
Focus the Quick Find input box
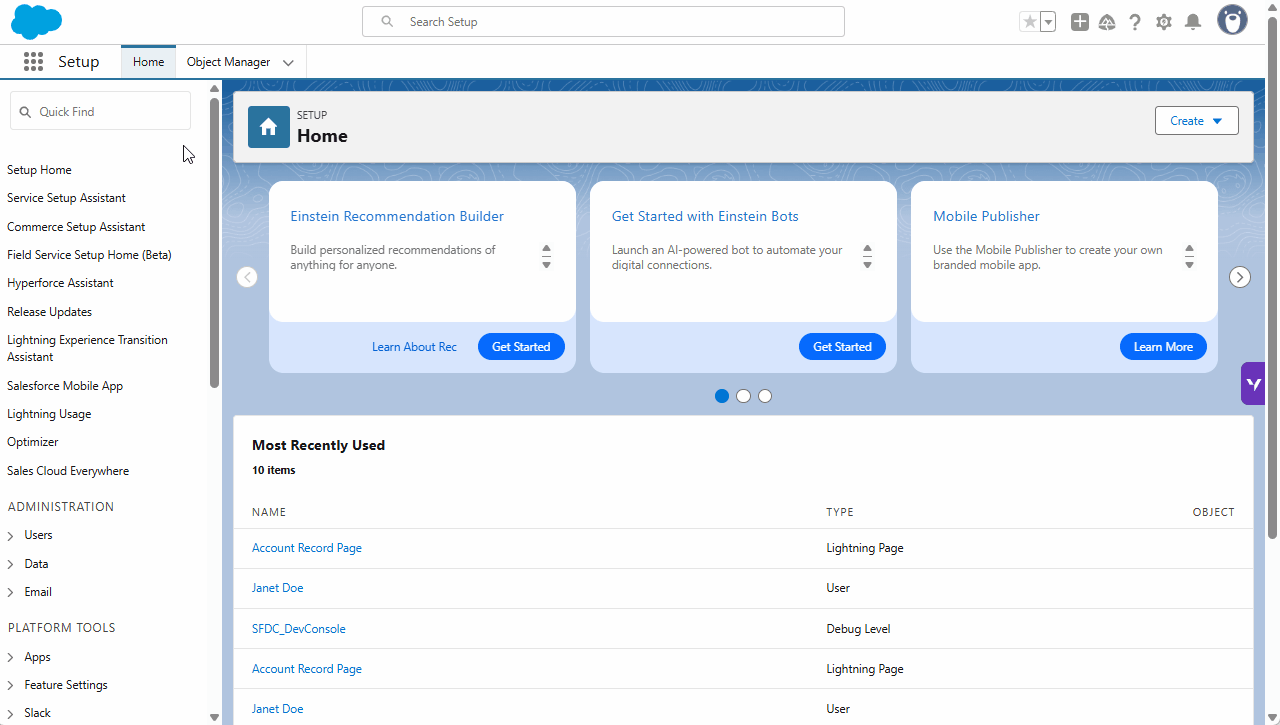coord(100,111)
